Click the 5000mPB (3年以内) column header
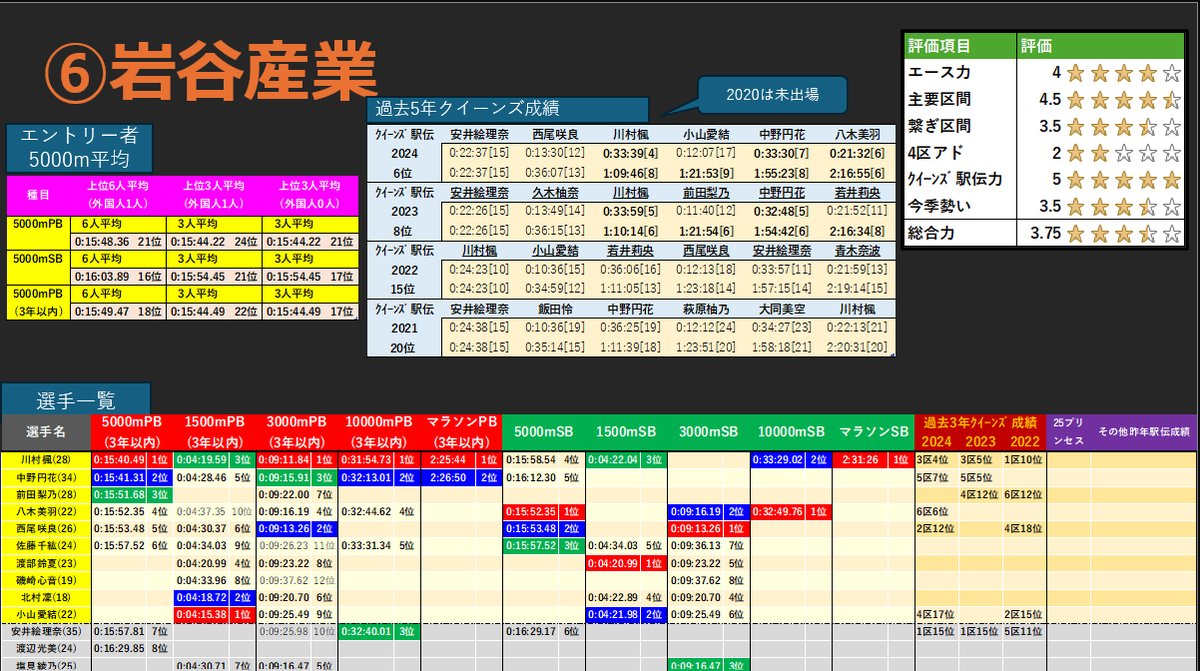 tap(131, 432)
